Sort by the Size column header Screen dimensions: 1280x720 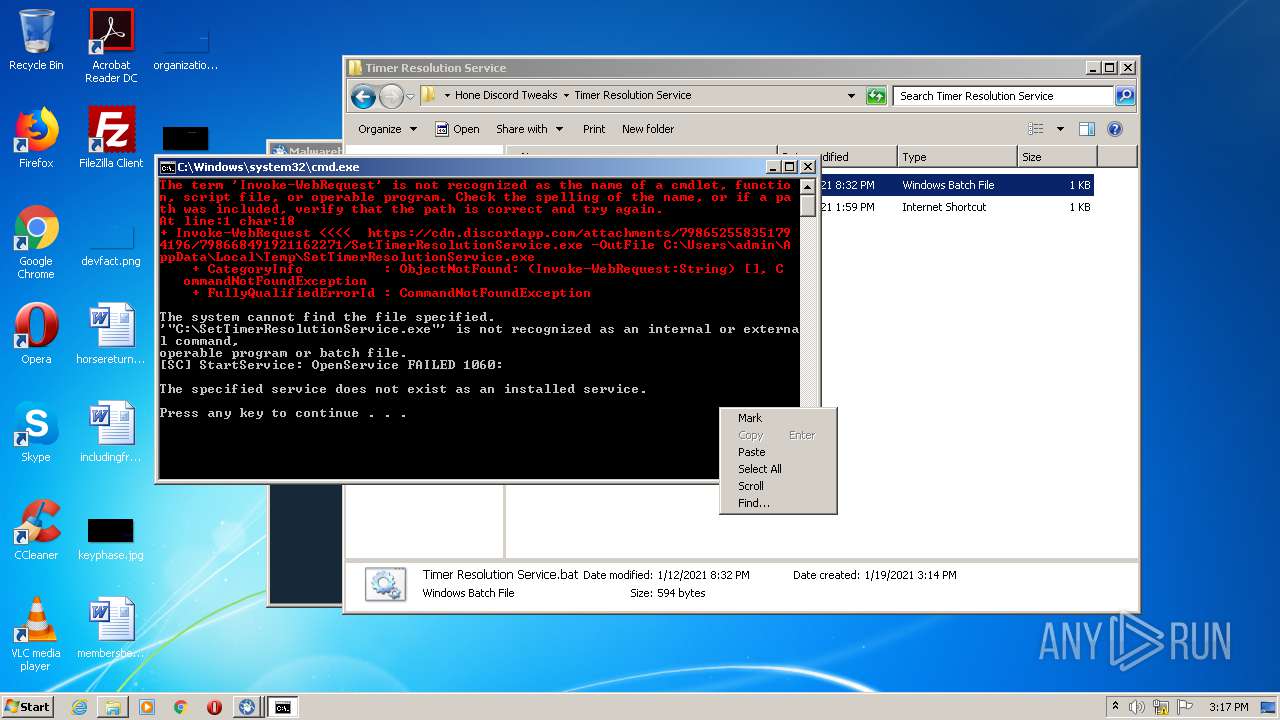tap(1057, 157)
